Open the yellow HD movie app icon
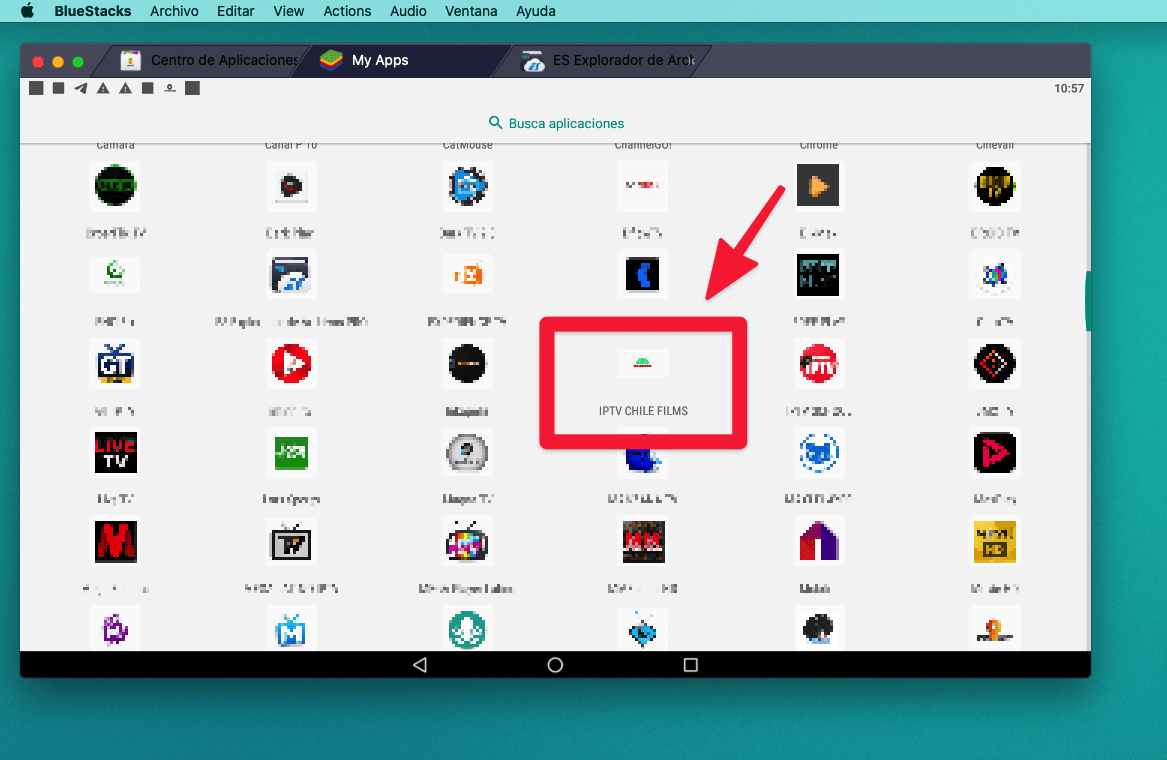1167x760 pixels. (995, 541)
